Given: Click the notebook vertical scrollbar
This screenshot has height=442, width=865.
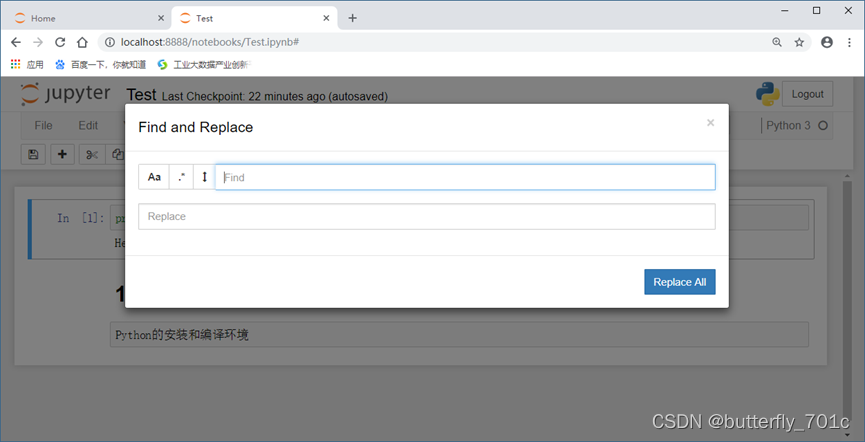Looking at the screenshot, I should pos(848,303).
